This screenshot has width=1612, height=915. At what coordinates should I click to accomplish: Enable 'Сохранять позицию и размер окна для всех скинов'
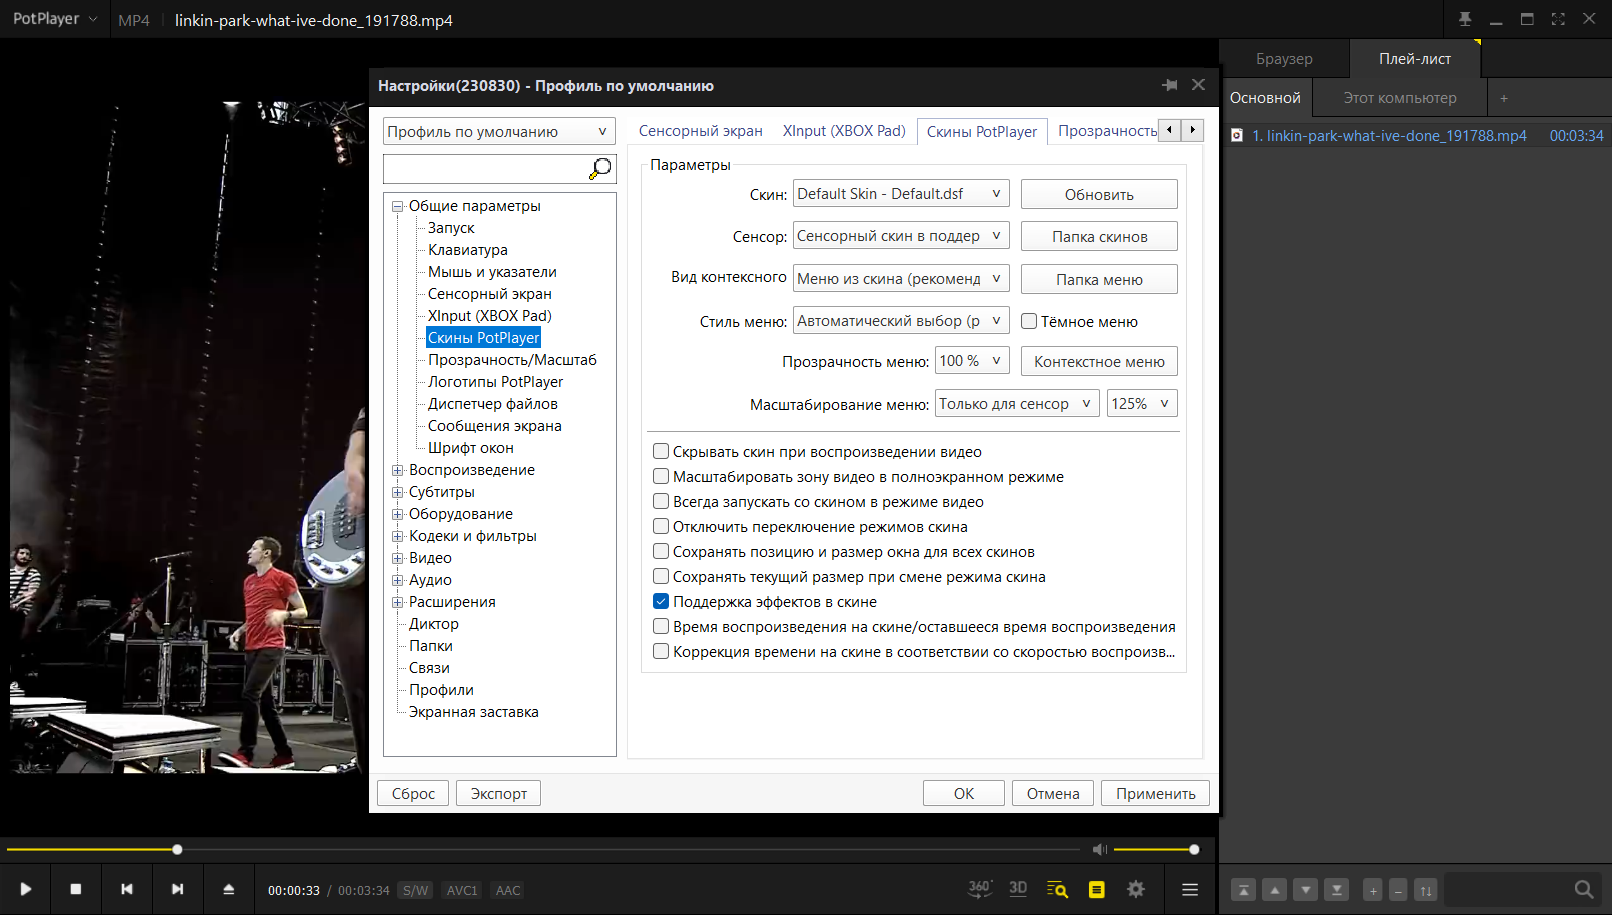point(661,551)
